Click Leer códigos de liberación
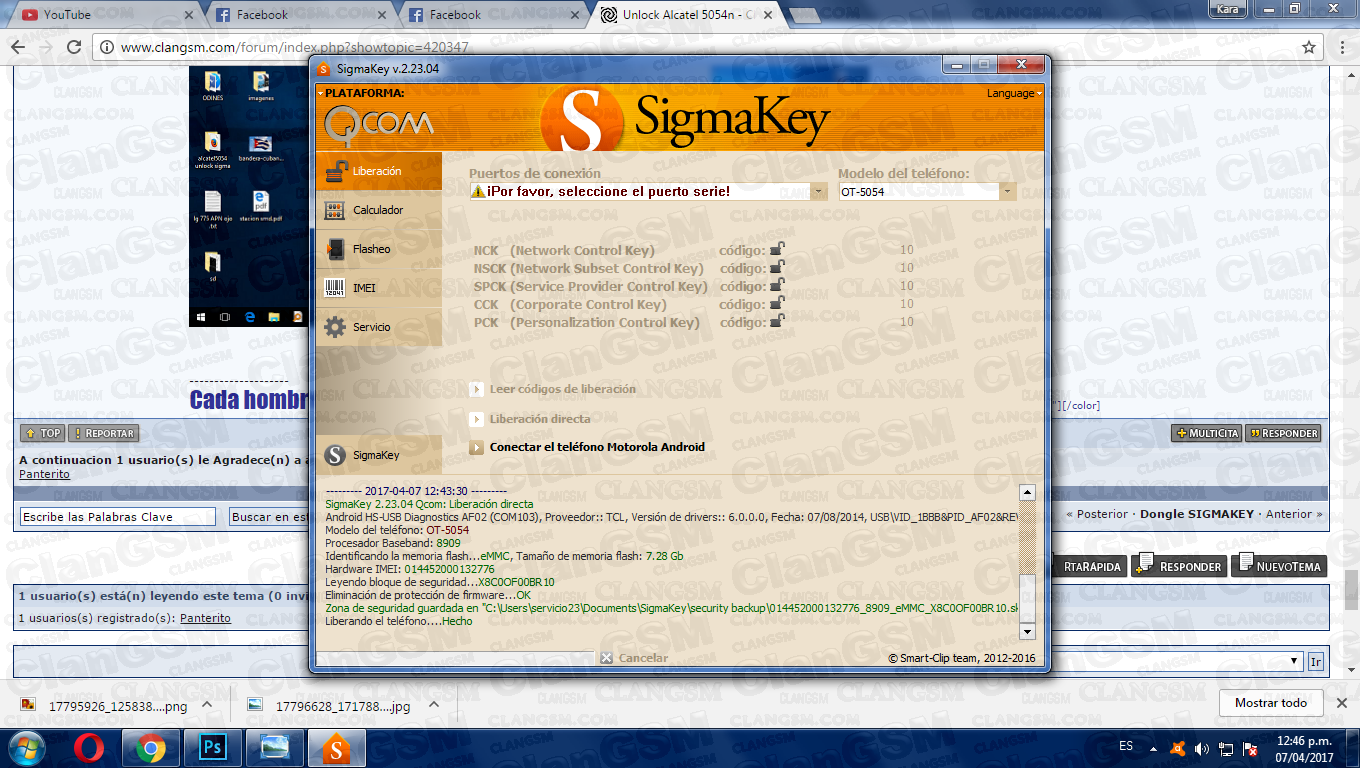 553,389
